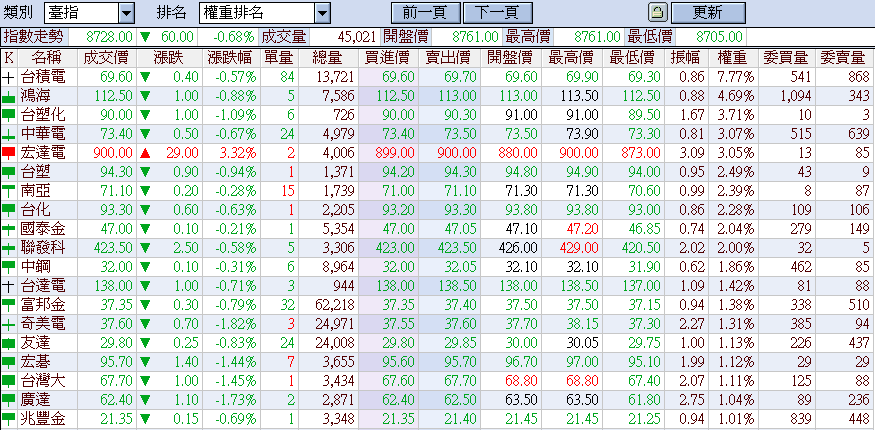Sort by 名稱 column header

(x=46, y=57)
